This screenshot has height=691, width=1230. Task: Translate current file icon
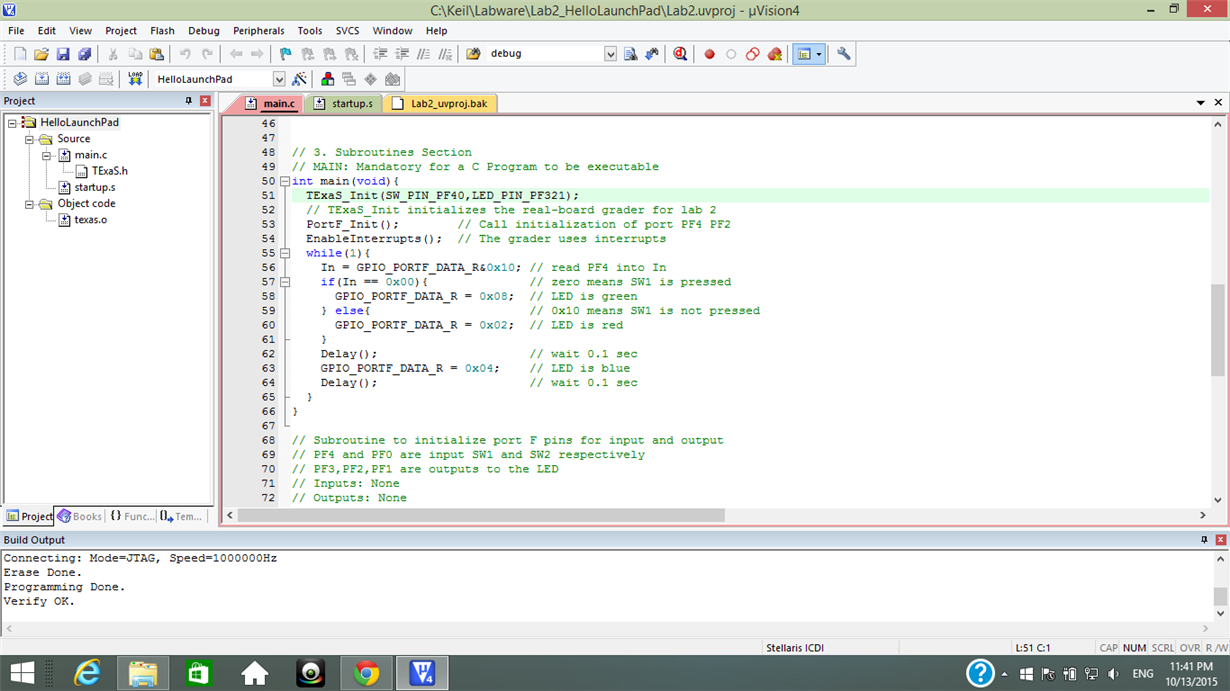tap(19, 79)
